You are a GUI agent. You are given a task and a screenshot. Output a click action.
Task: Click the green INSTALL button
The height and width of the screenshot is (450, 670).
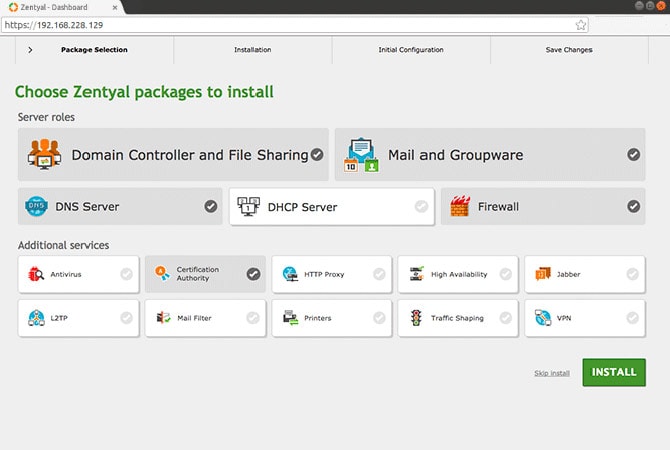pos(614,372)
